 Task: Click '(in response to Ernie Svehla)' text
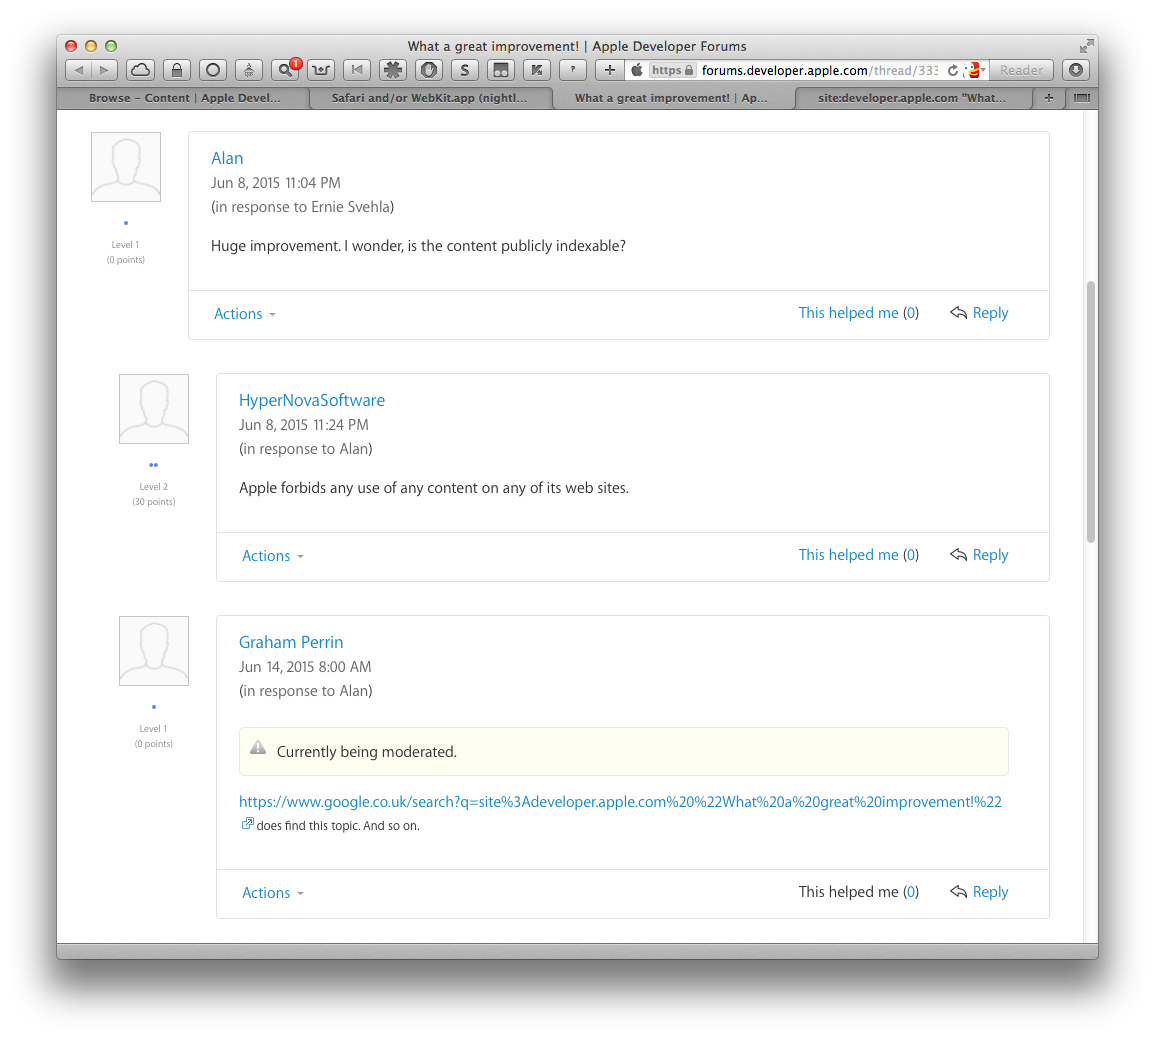click(x=303, y=207)
